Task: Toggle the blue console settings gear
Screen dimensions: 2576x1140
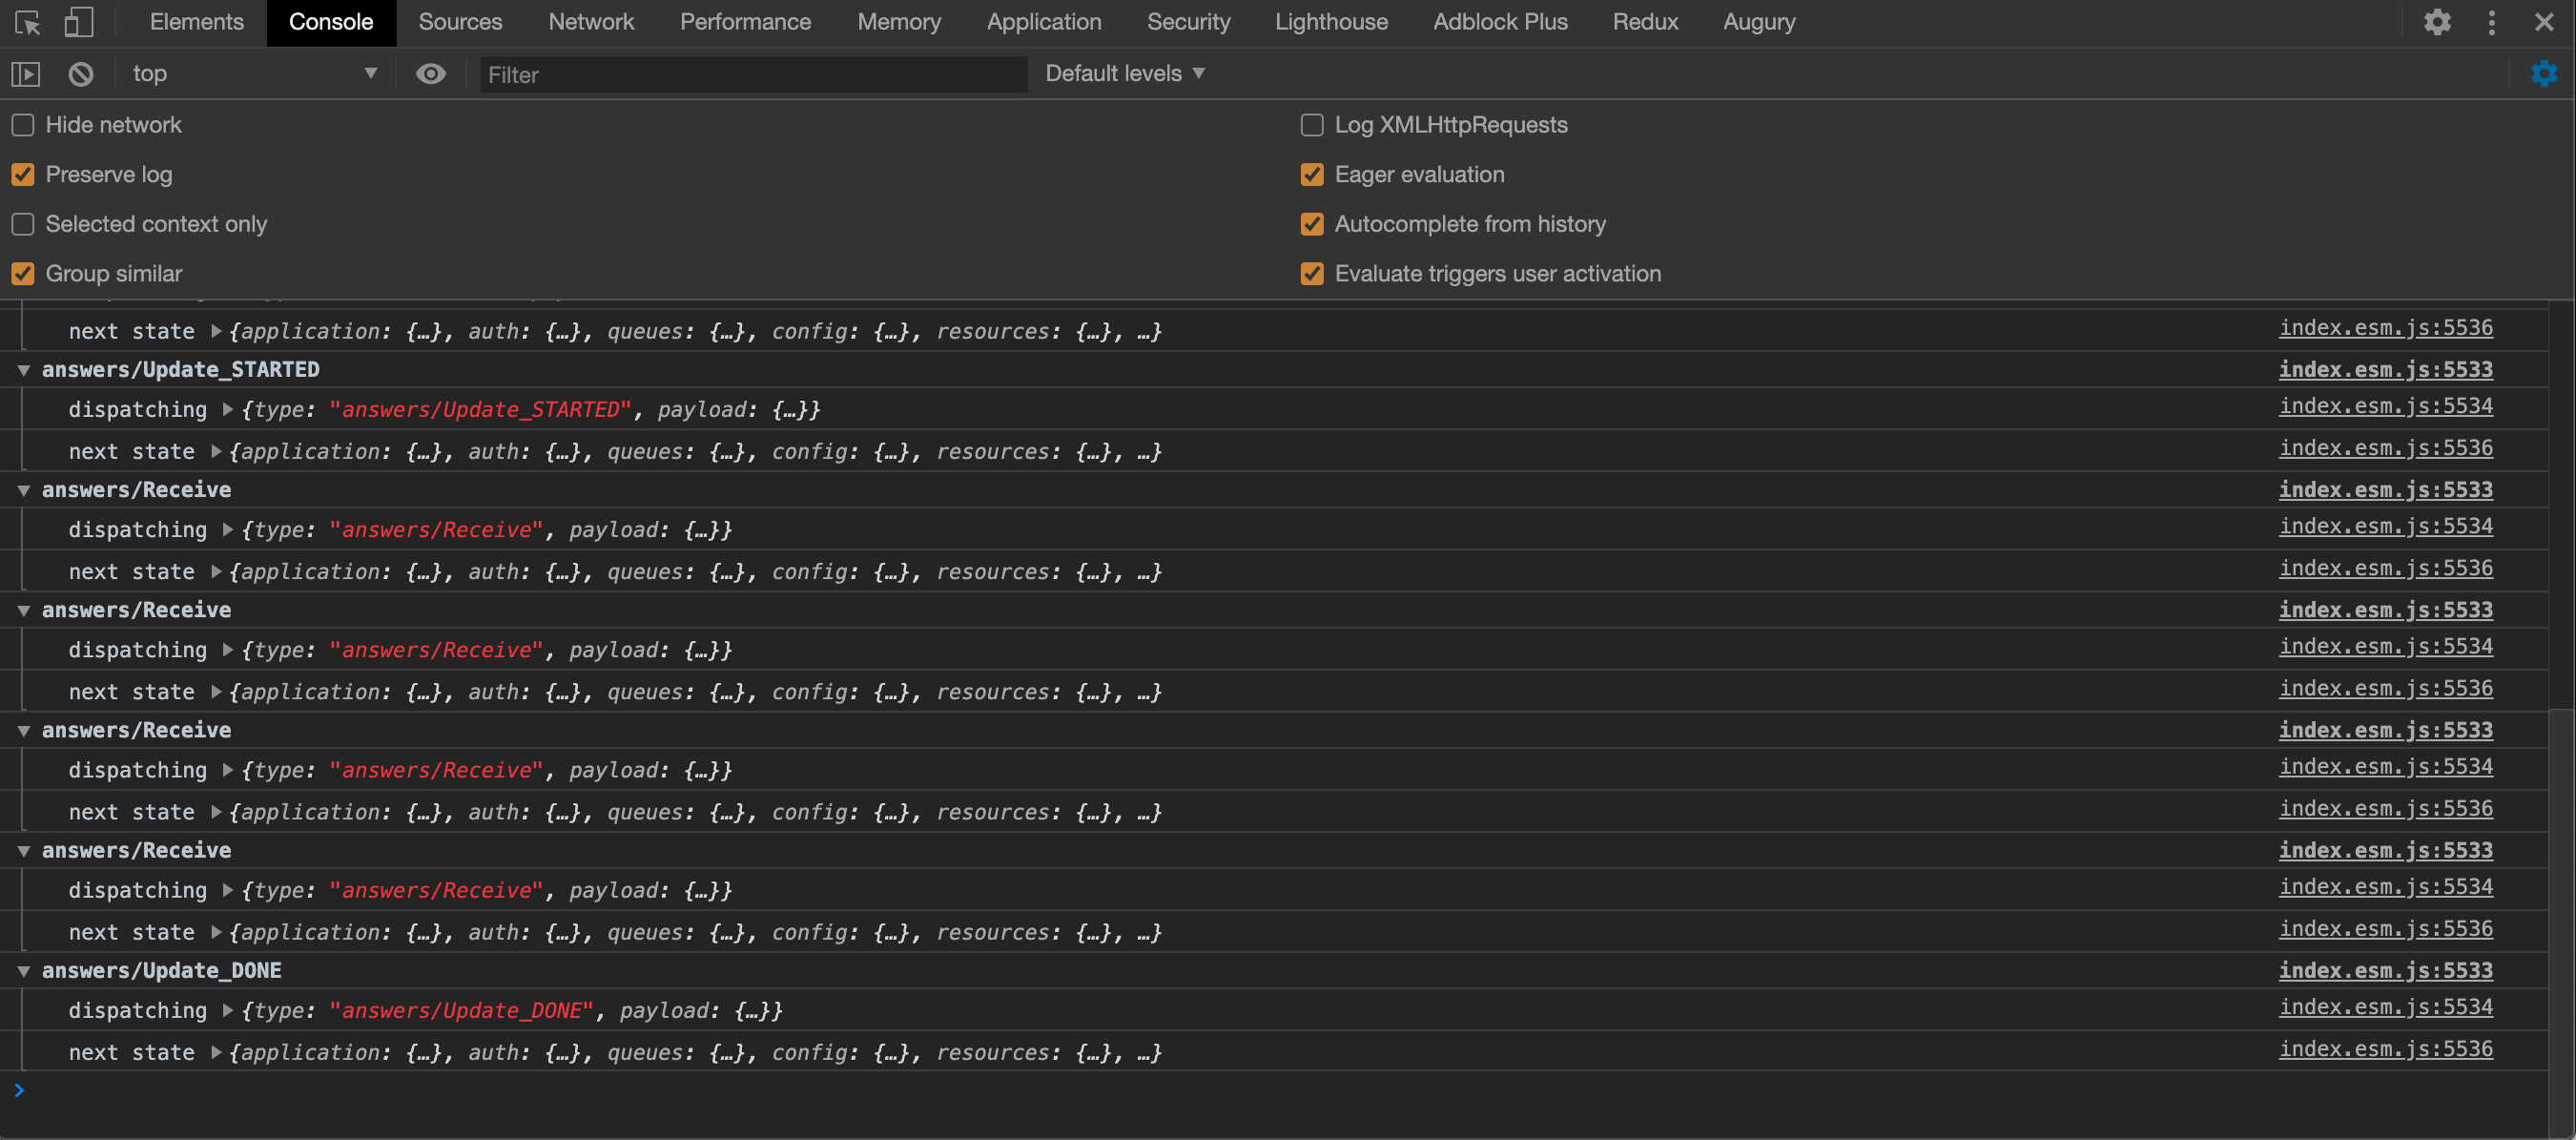Action: coord(2544,74)
